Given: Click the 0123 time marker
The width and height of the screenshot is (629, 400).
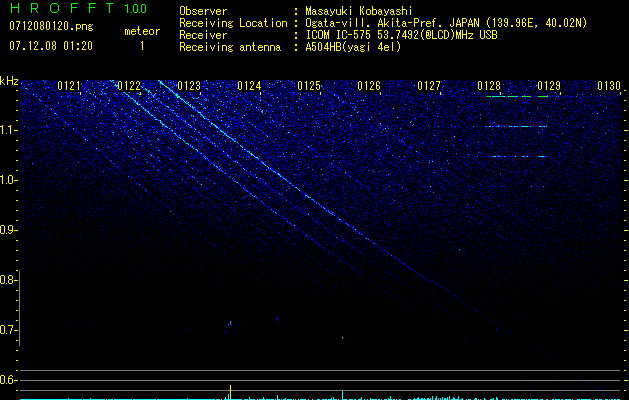Looking at the screenshot, I should (189, 86).
